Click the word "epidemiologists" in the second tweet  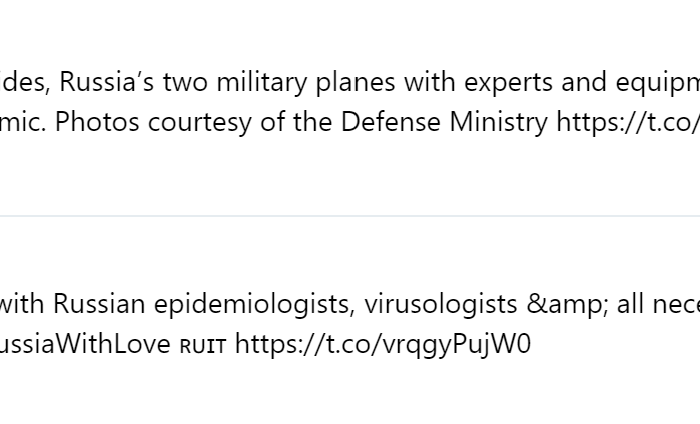[x=254, y=305]
